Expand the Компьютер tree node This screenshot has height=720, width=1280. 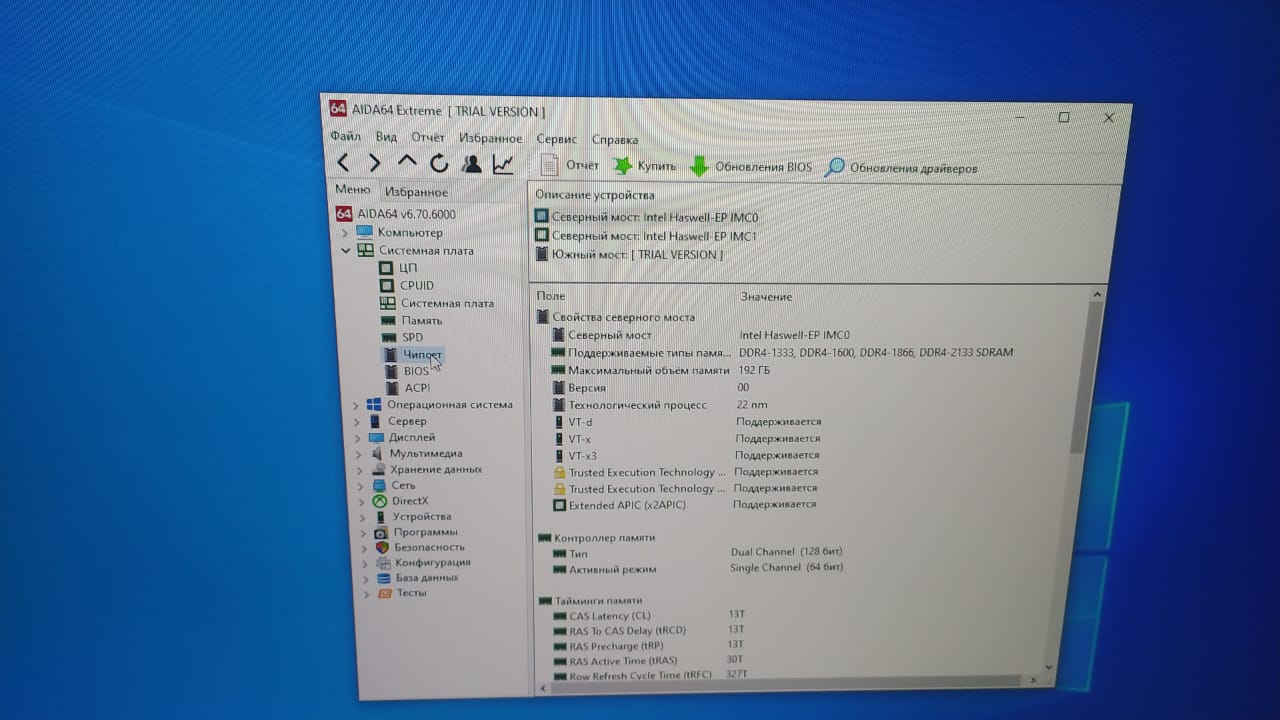(345, 233)
